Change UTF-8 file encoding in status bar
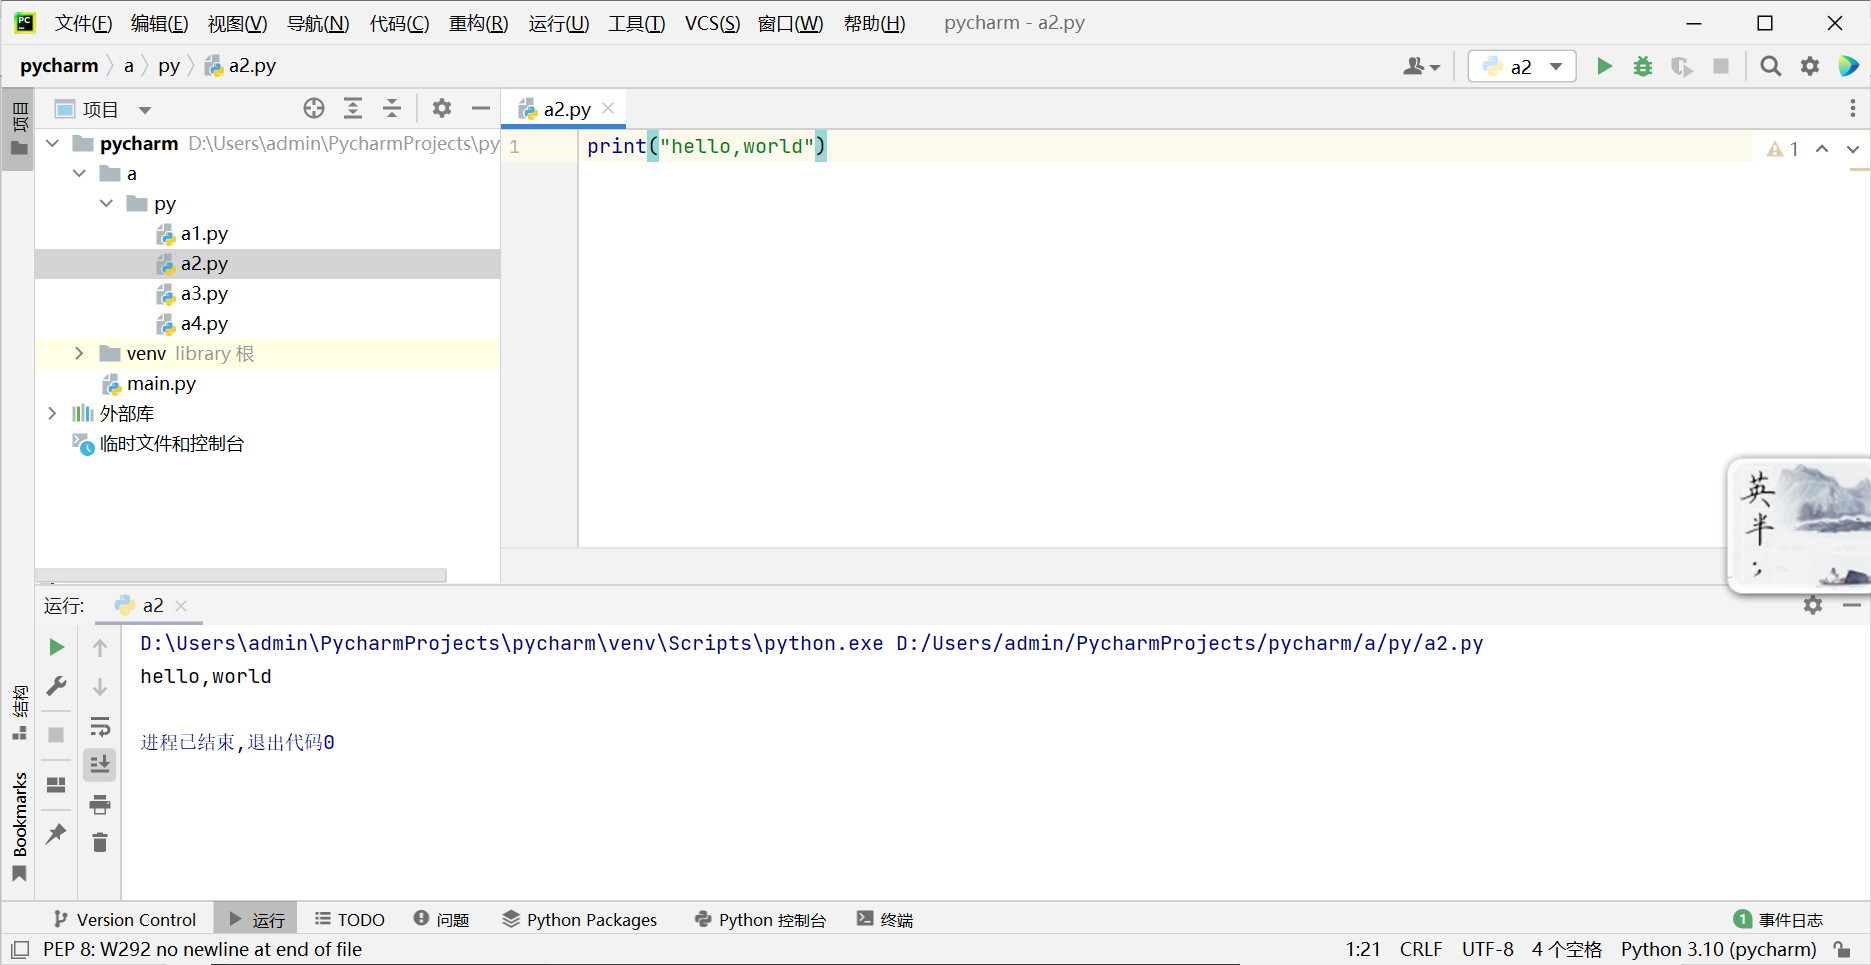This screenshot has width=1871, height=965. [1488, 950]
